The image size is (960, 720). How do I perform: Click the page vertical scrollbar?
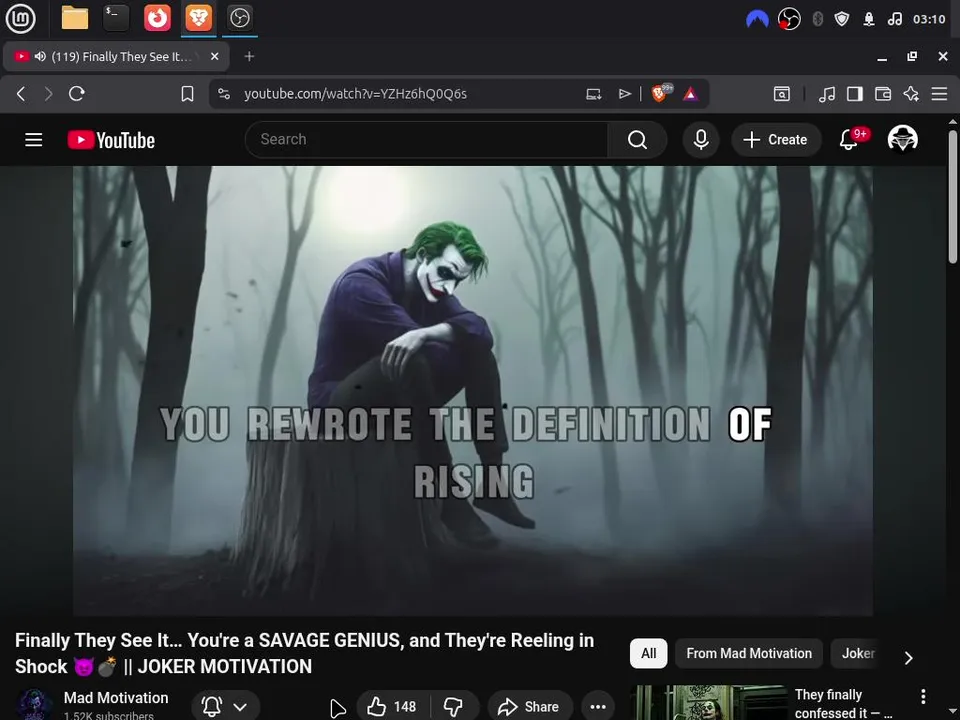[953, 197]
